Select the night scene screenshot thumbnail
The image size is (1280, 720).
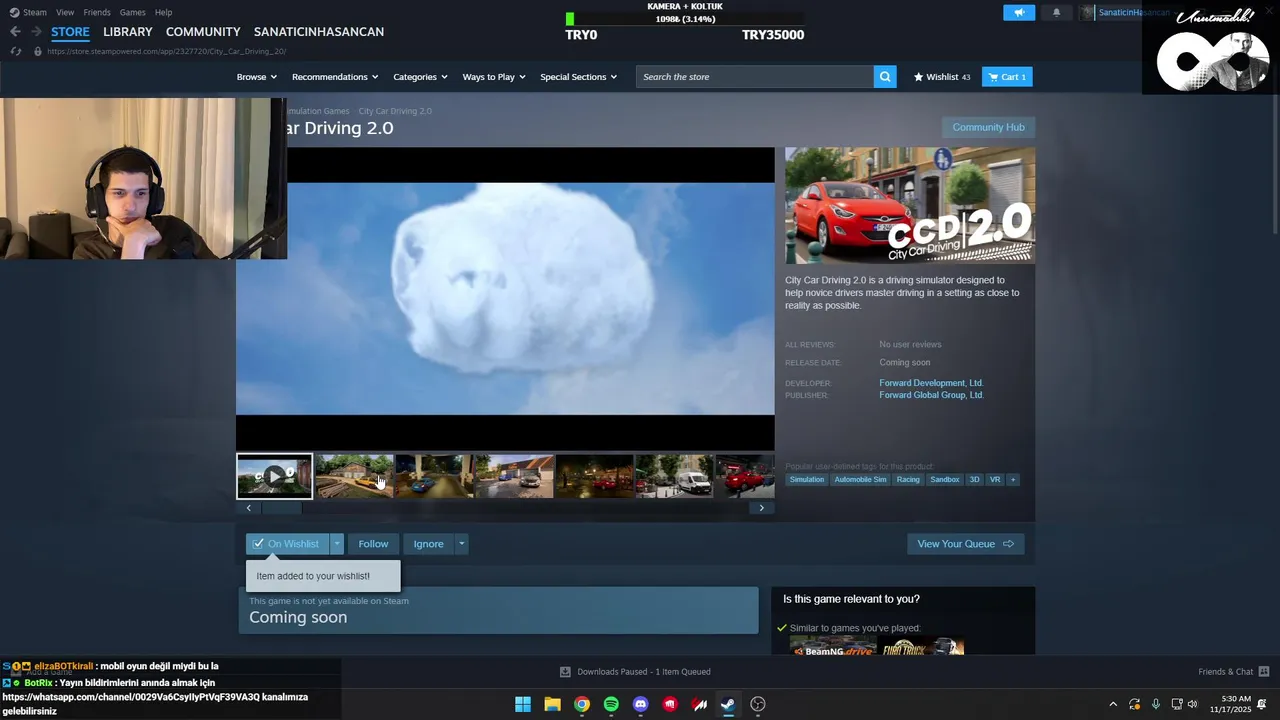tap(594, 476)
